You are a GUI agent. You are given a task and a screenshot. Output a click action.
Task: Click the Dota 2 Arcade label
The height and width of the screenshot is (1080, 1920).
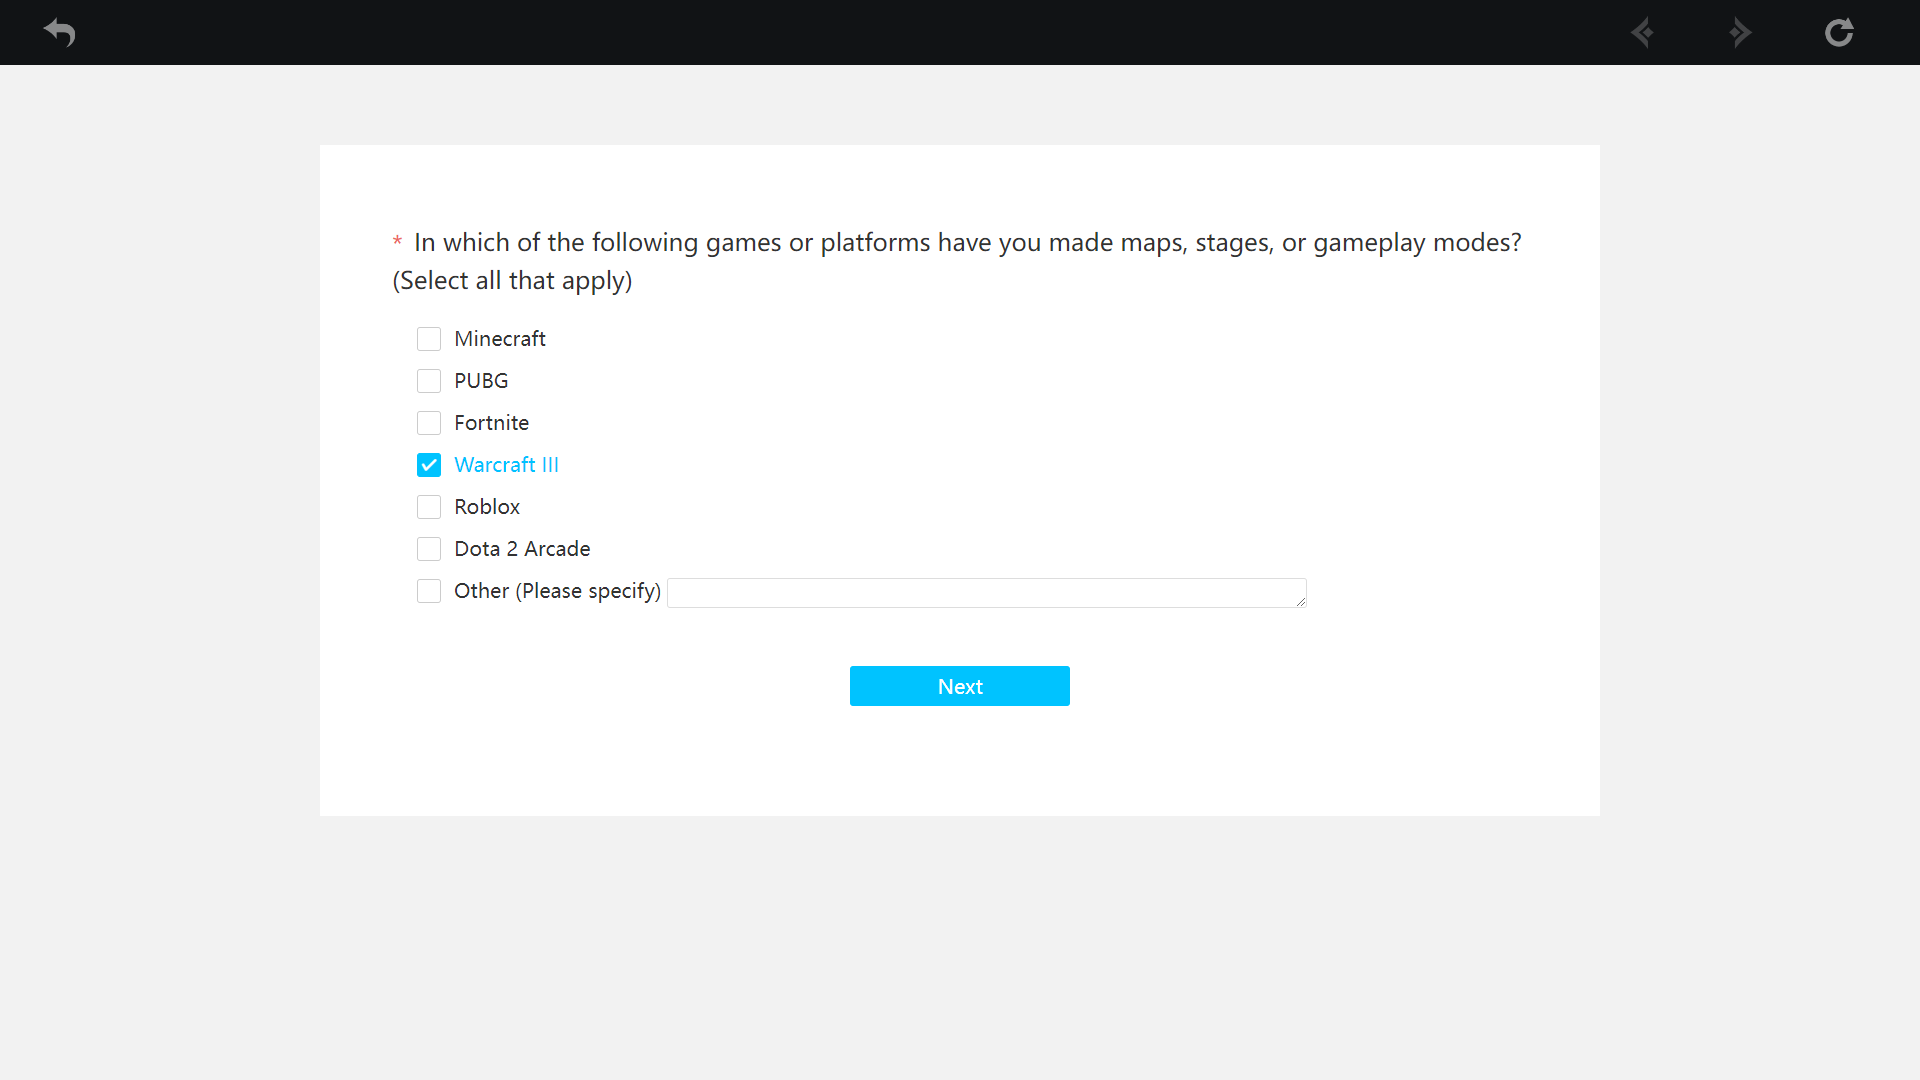pos(522,549)
